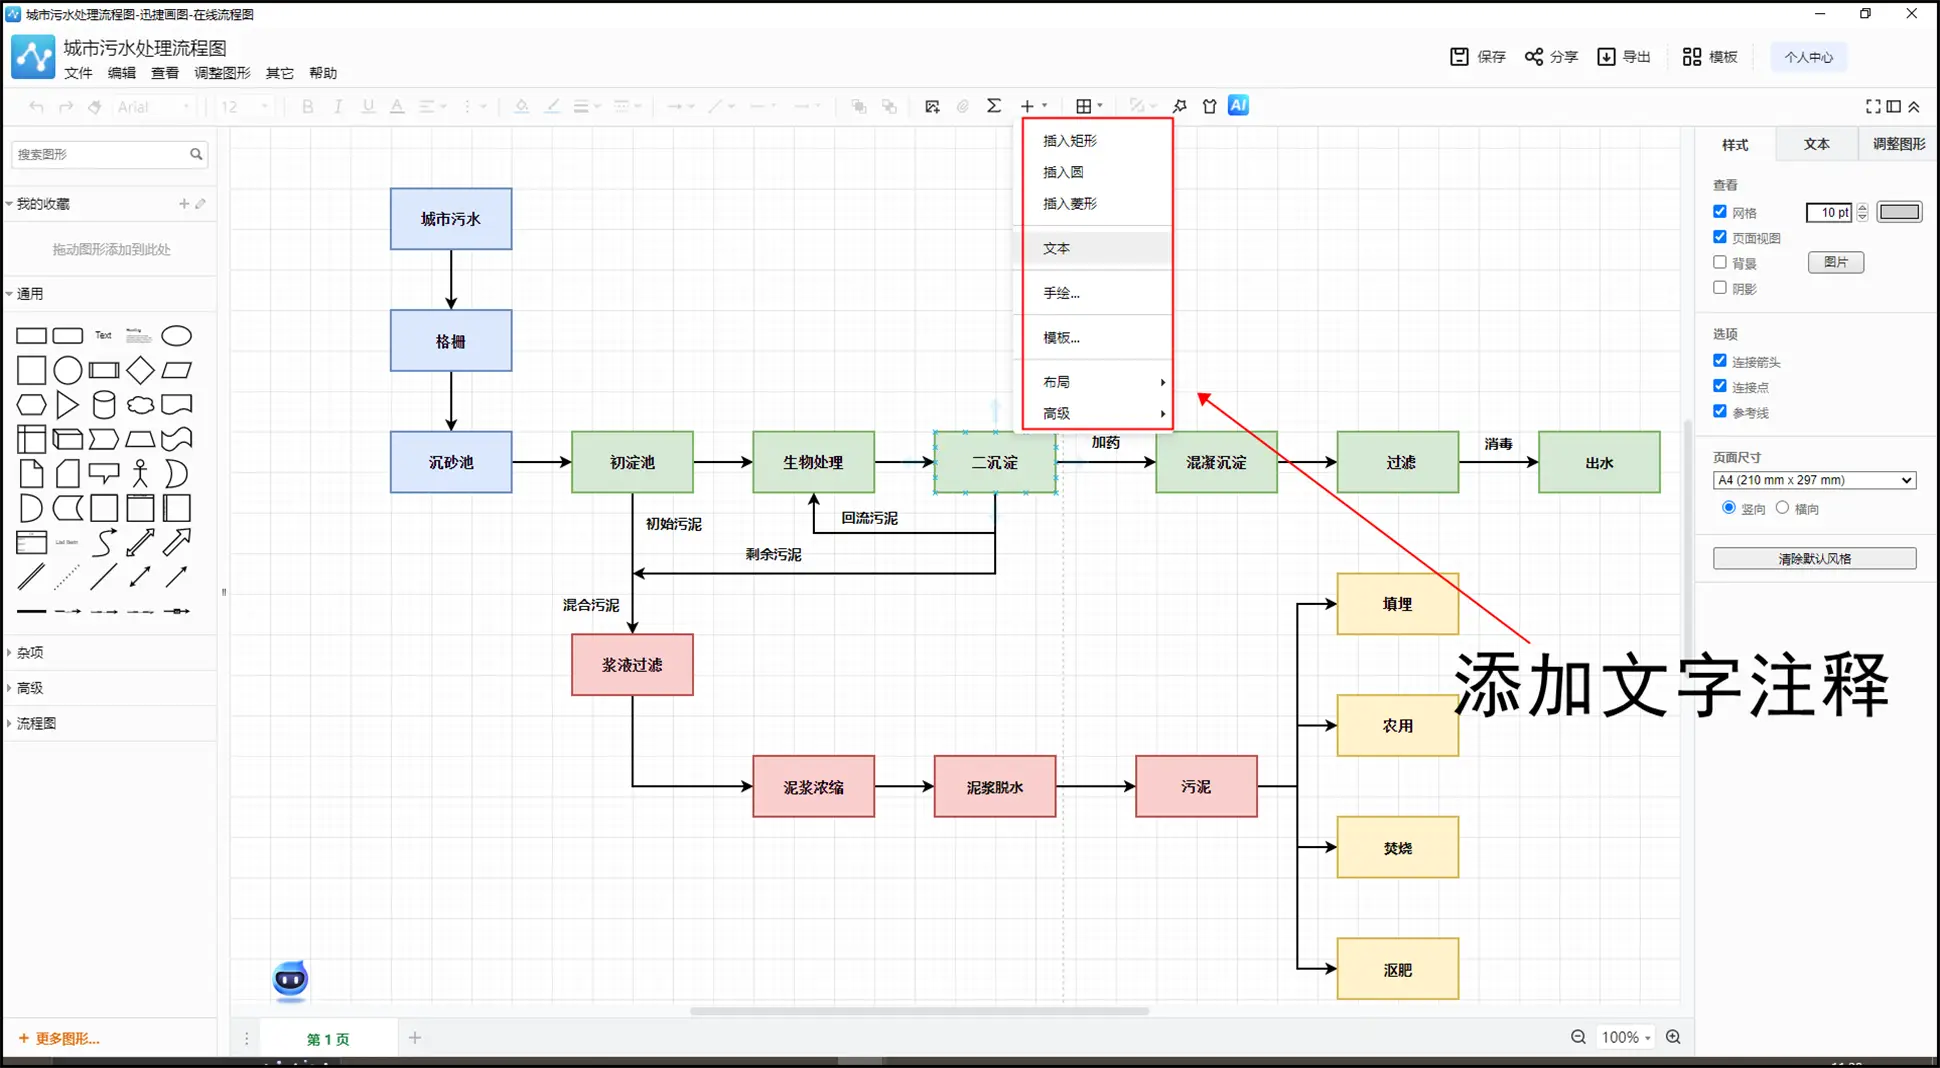Open the zoom 100% dropdown

point(1625,1037)
